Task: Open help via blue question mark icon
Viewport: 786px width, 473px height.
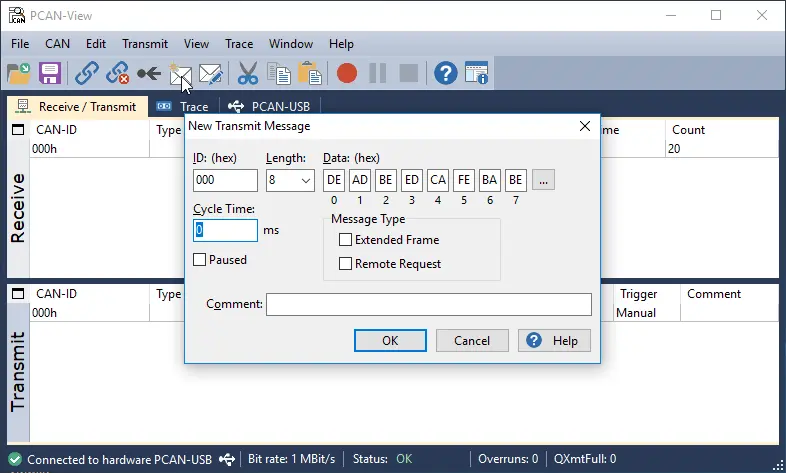Action: coord(446,73)
